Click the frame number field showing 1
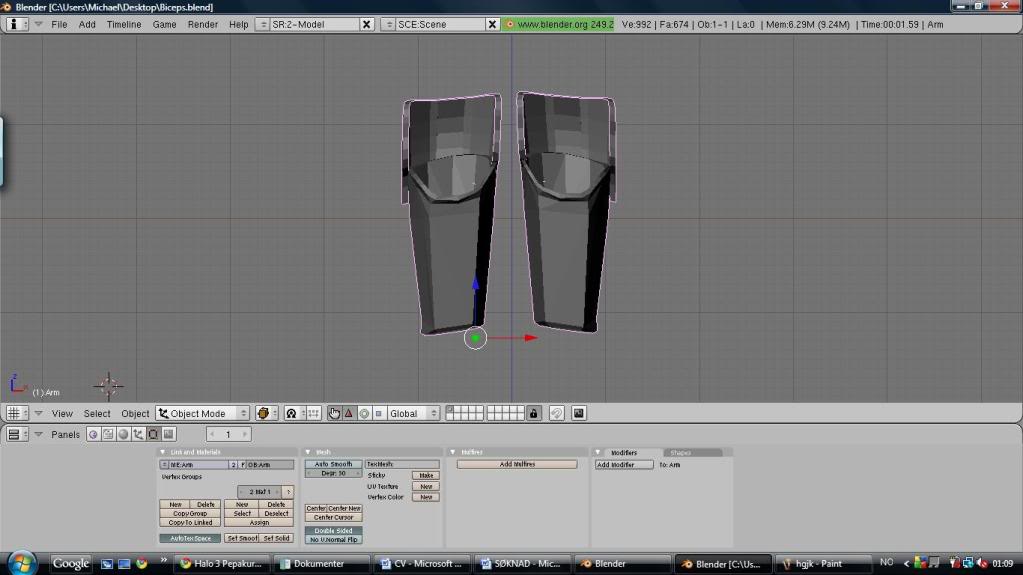Viewport: 1023px width, 575px height. pos(228,434)
